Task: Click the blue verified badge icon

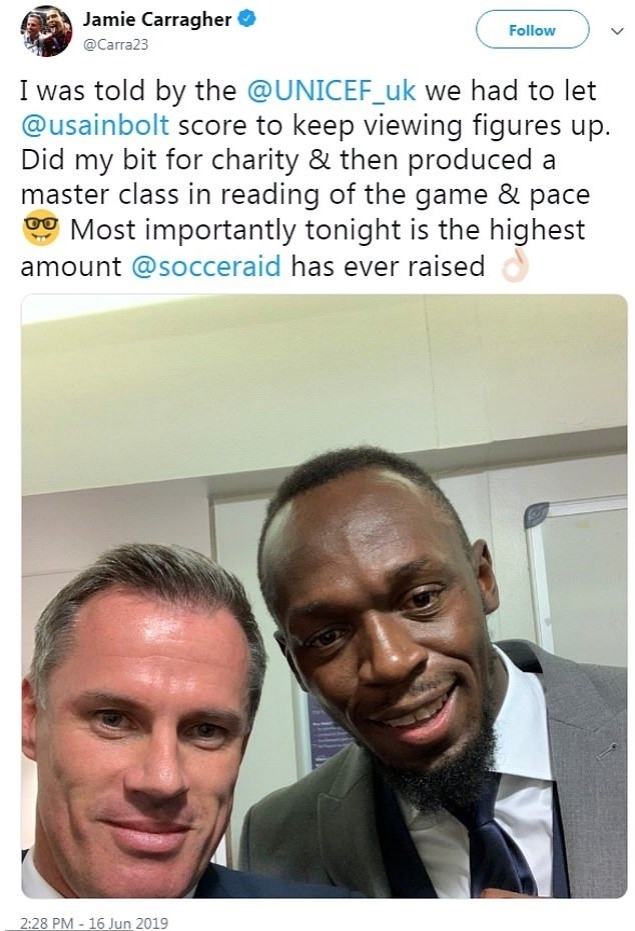Action: pyautogui.click(x=247, y=19)
